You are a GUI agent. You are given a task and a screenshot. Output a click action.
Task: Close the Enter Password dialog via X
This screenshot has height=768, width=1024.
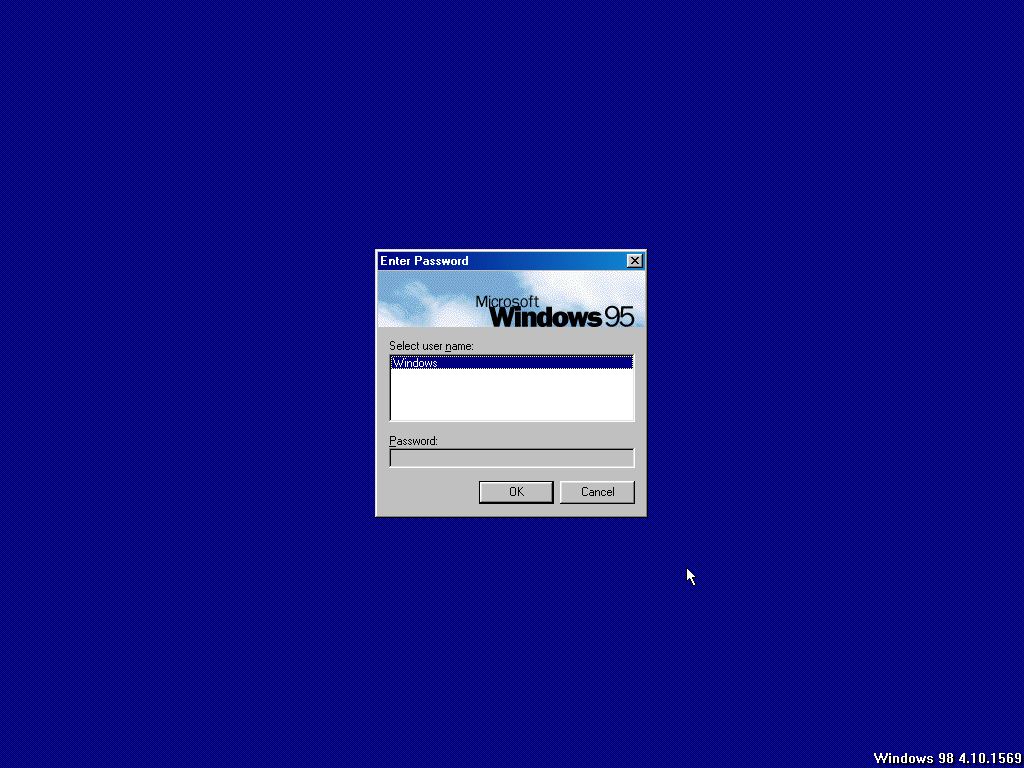pyautogui.click(x=634, y=261)
